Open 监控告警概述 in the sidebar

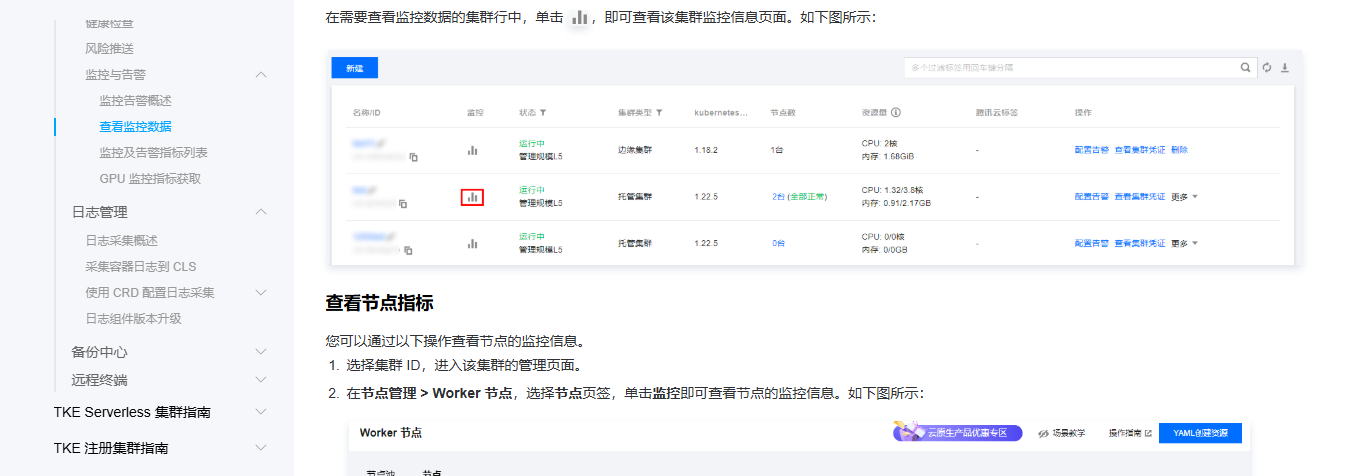135,101
